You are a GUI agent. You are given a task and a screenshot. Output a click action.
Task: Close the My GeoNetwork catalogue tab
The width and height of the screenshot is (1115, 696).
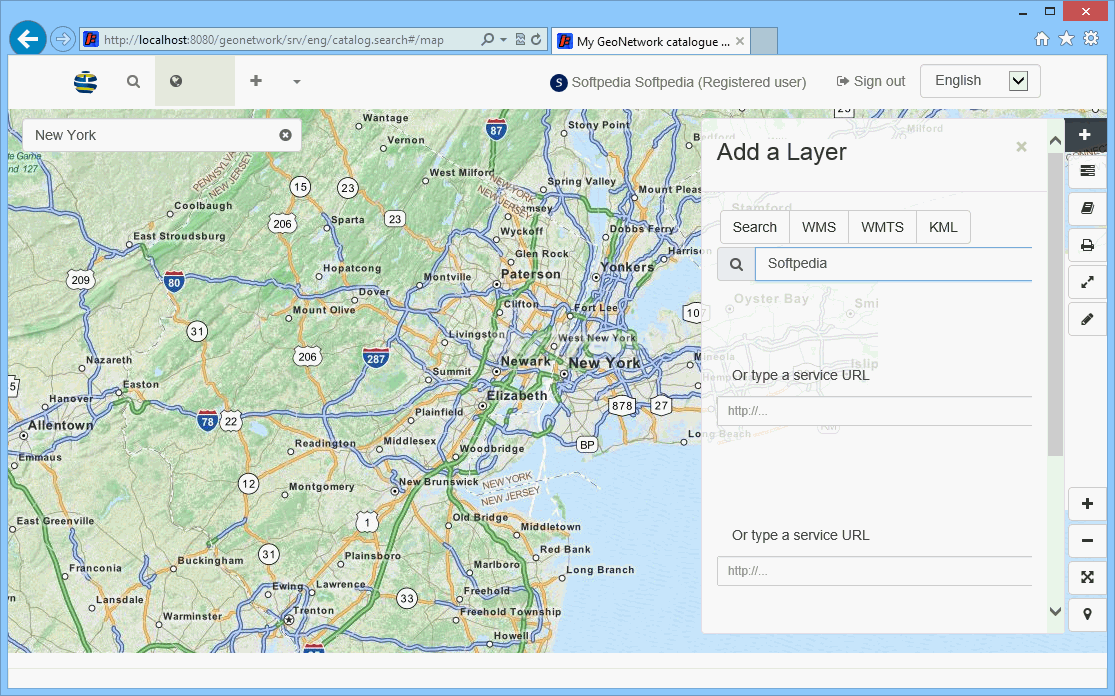740,41
